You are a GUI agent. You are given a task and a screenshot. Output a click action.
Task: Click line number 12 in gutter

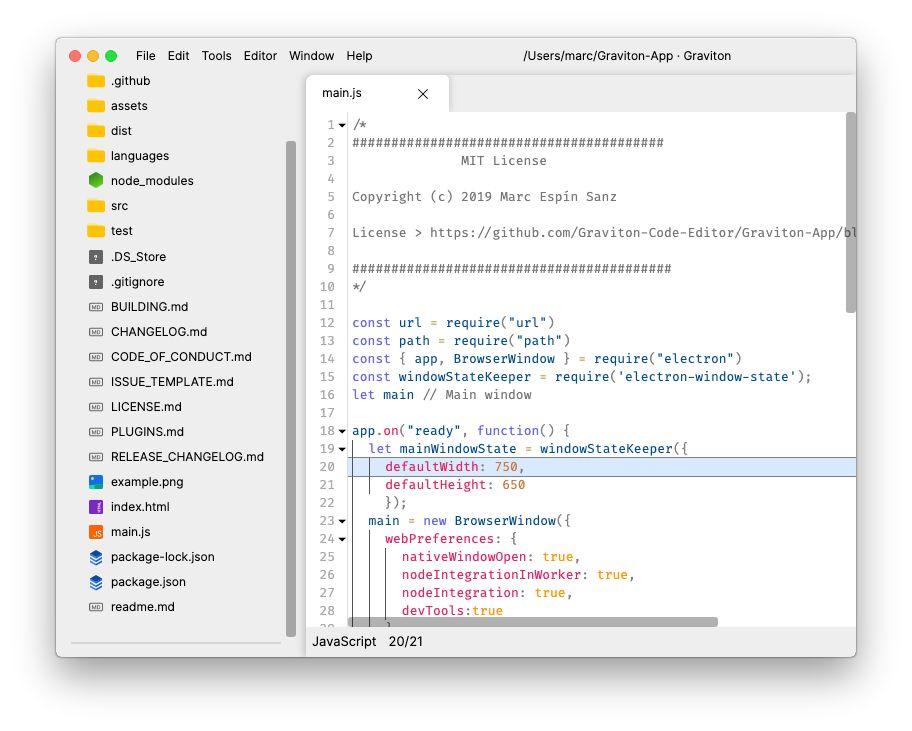click(x=327, y=323)
